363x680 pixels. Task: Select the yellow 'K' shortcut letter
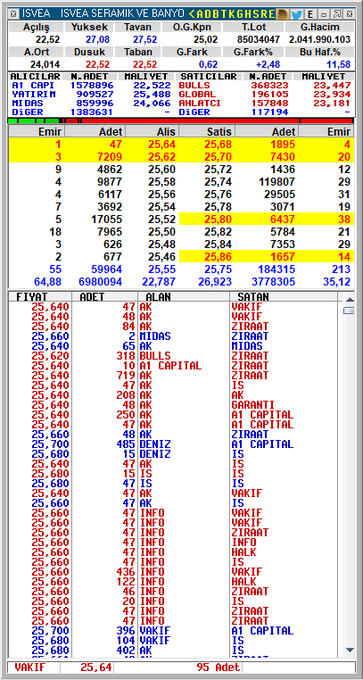click(x=233, y=14)
